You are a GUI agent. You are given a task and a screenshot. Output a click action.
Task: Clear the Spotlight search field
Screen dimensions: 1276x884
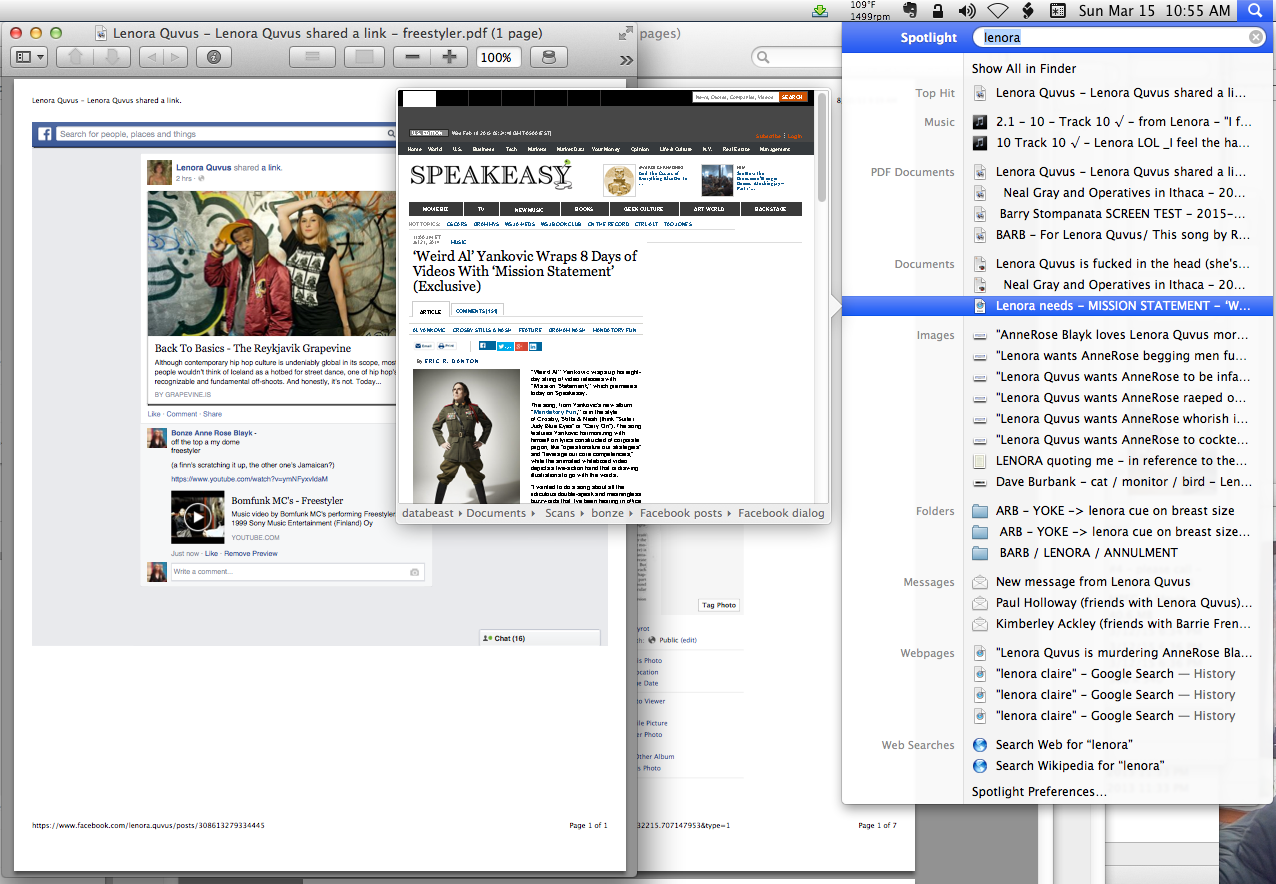tap(1256, 38)
